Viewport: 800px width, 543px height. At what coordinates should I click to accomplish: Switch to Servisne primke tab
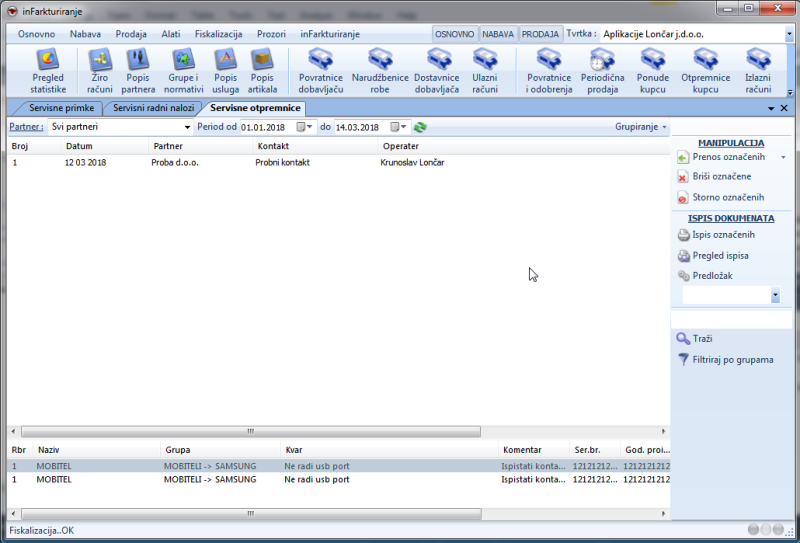(x=61, y=108)
